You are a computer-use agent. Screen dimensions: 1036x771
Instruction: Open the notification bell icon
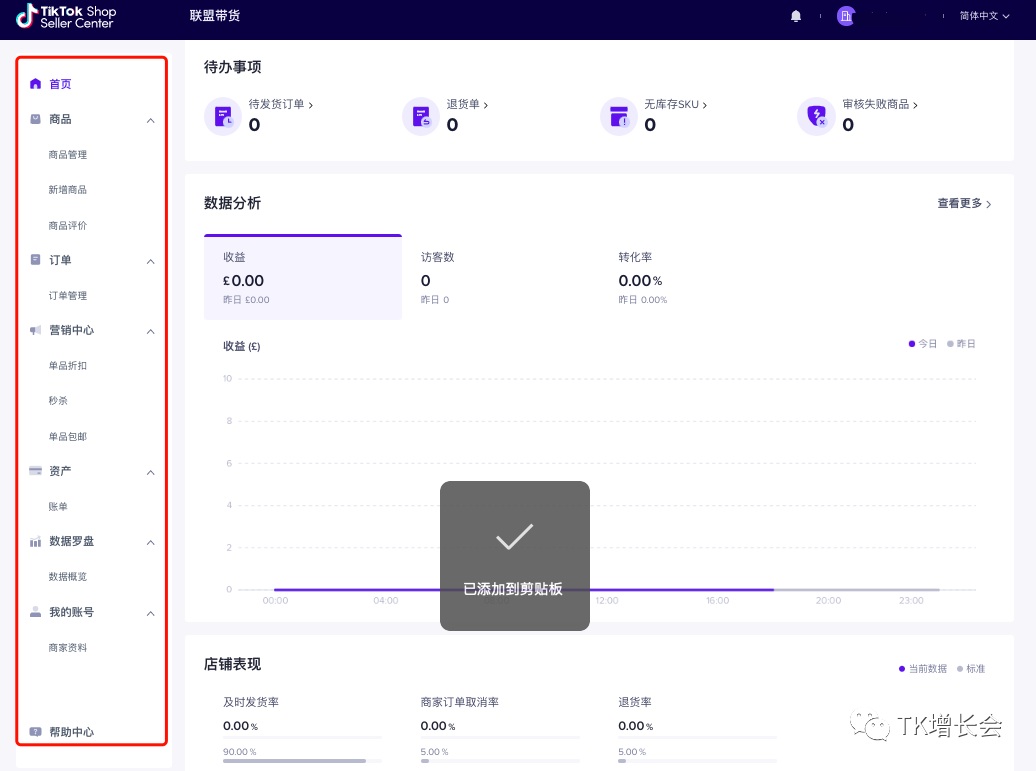click(795, 16)
